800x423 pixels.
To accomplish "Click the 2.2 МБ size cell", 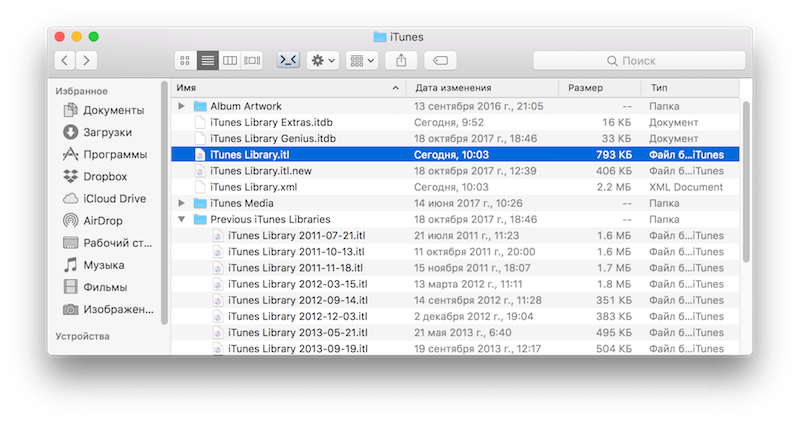I will coord(614,187).
